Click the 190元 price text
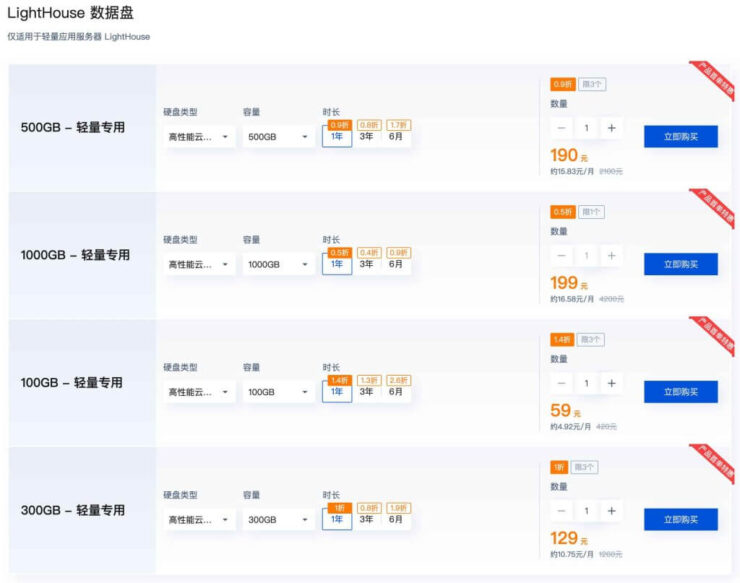This screenshot has height=583, width=740. [569, 155]
